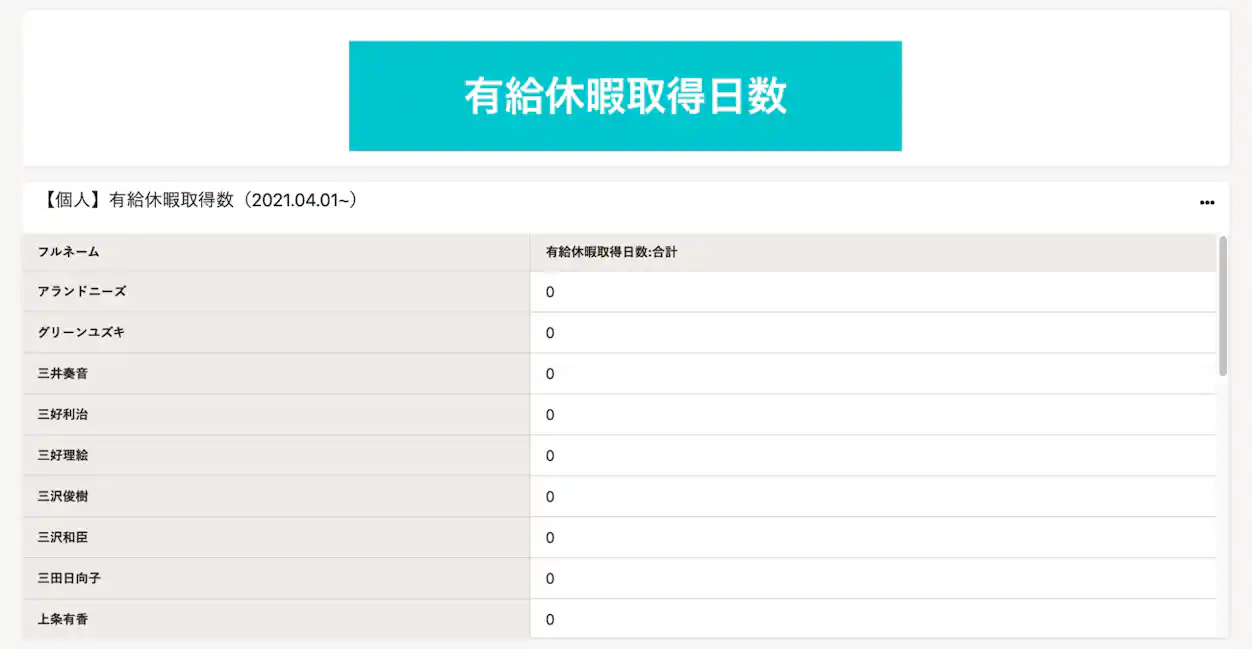This screenshot has height=649, width=1252.
Task: Sort by the 有給休暇取得日数:合計 column header
Action: 610,252
